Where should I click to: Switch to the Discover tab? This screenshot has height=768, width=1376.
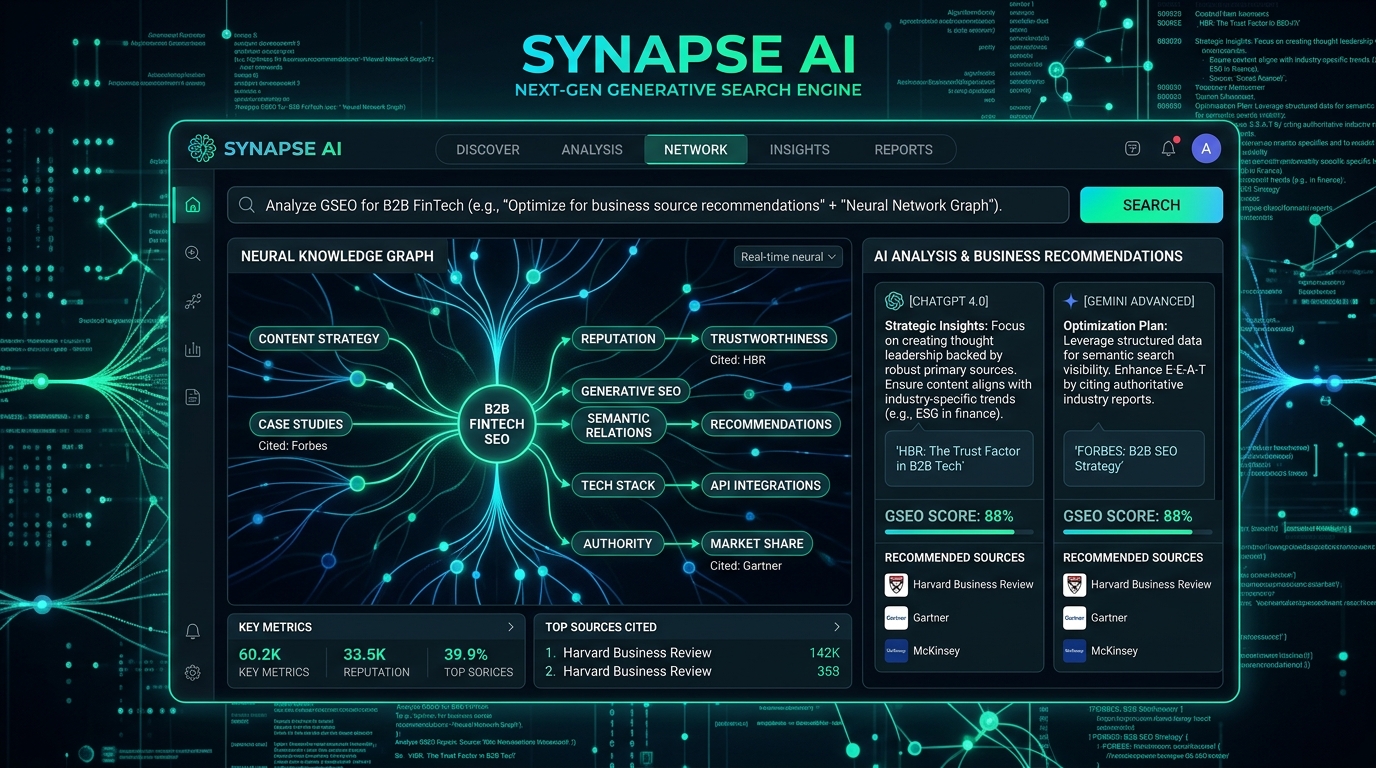point(488,150)
